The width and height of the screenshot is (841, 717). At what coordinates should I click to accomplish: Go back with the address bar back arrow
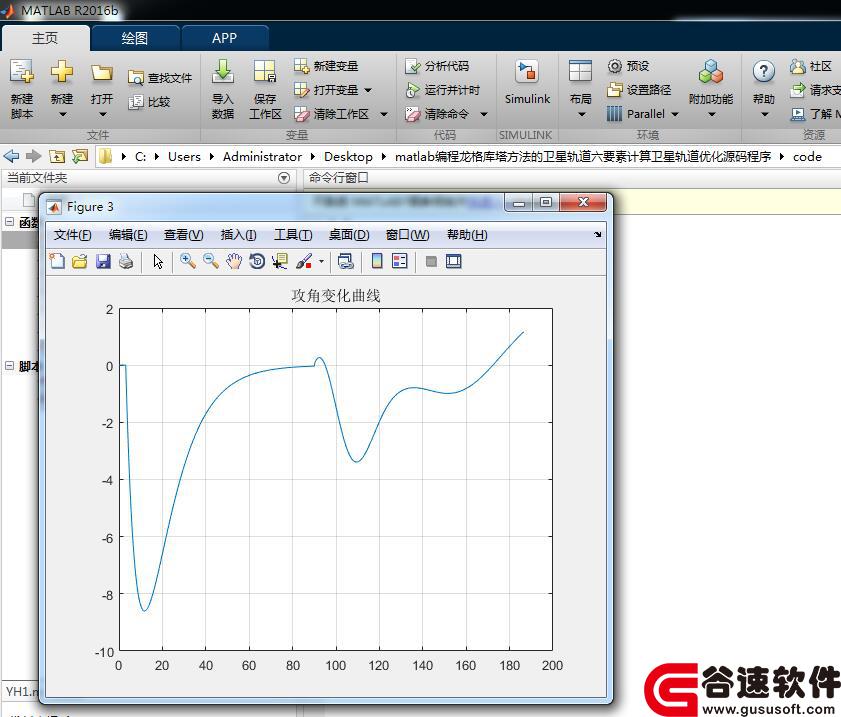tap(11, 156)
